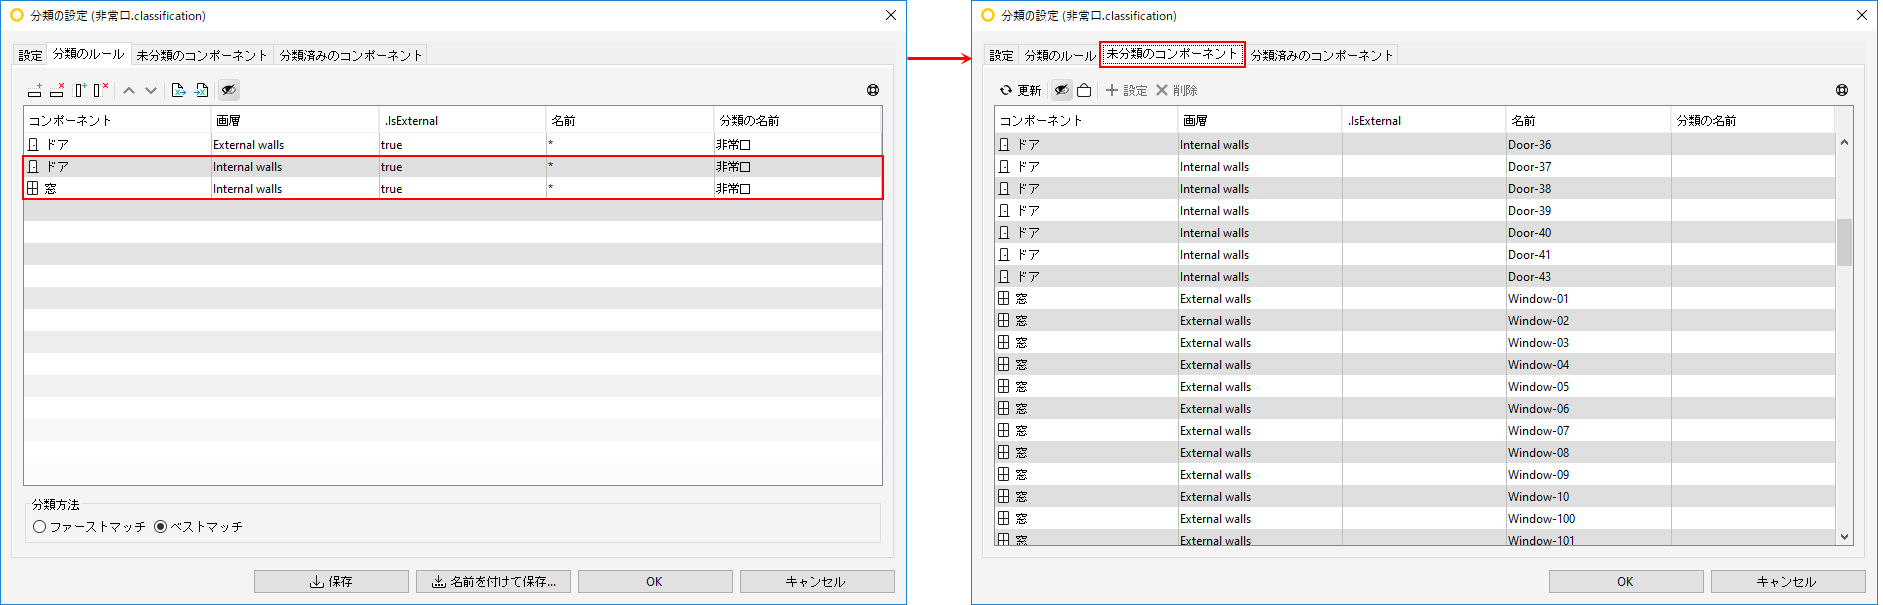Select 未分類のコンポーネント tab in right window

1172,54
